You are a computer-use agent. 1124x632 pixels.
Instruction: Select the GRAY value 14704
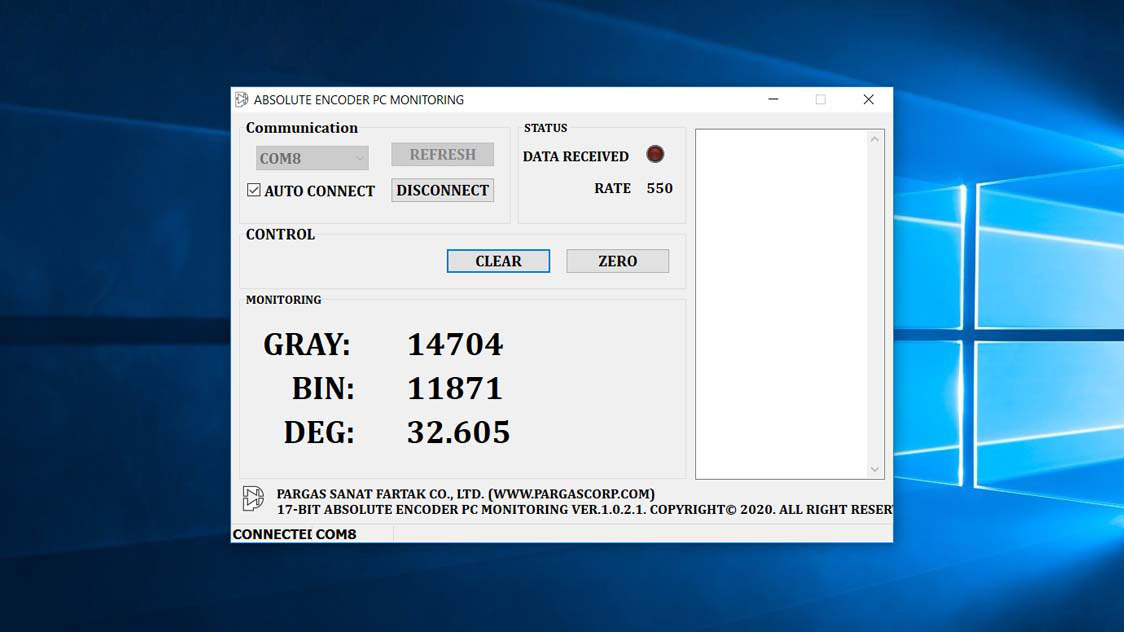coord(454,345)
